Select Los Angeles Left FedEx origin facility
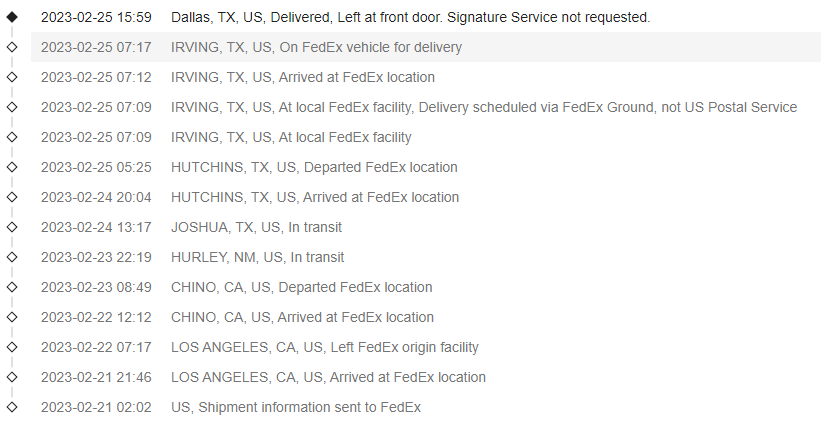This screenshot has height=423, width=821. (324, 347)
